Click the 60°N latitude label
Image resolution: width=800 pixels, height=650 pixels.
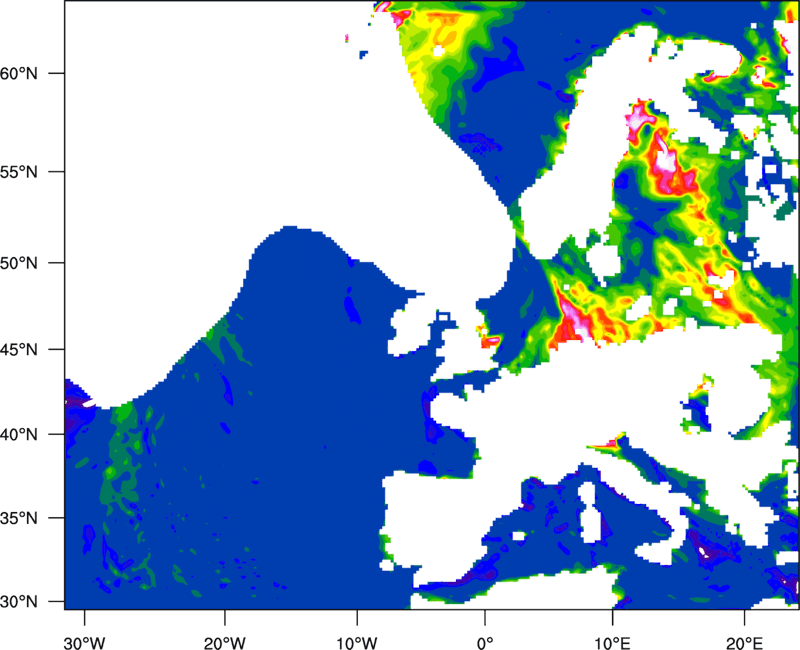coord(19,73)
